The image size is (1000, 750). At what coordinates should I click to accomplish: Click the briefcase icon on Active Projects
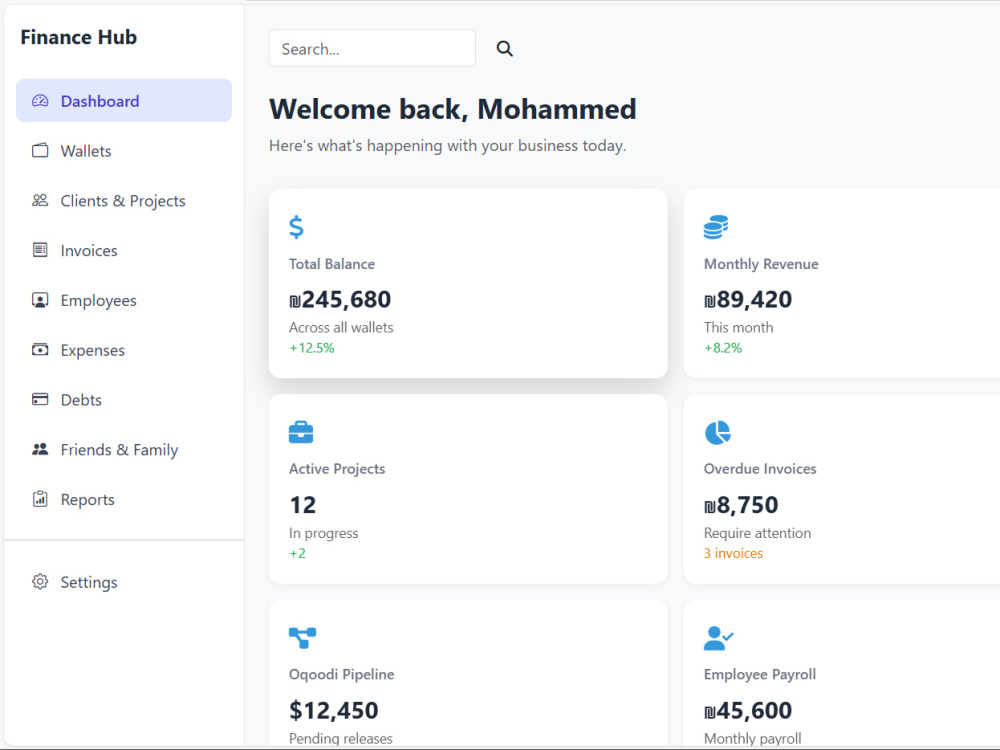click(x=301, y=432)
